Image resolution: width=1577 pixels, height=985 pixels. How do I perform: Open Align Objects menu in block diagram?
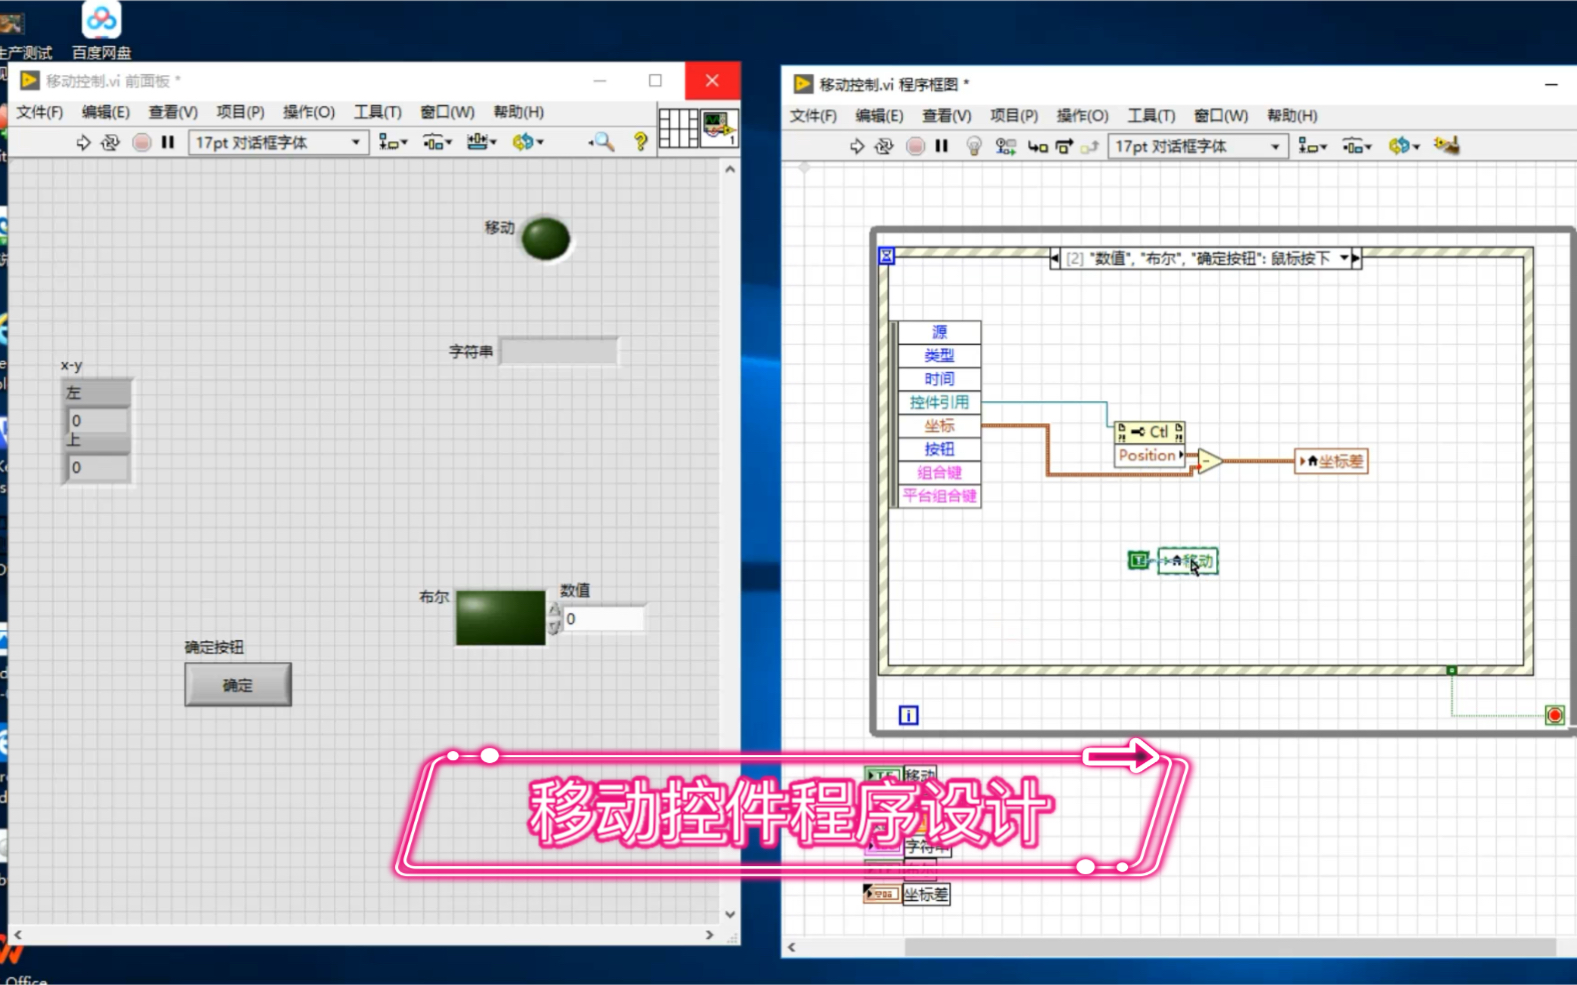point(1313,147)
